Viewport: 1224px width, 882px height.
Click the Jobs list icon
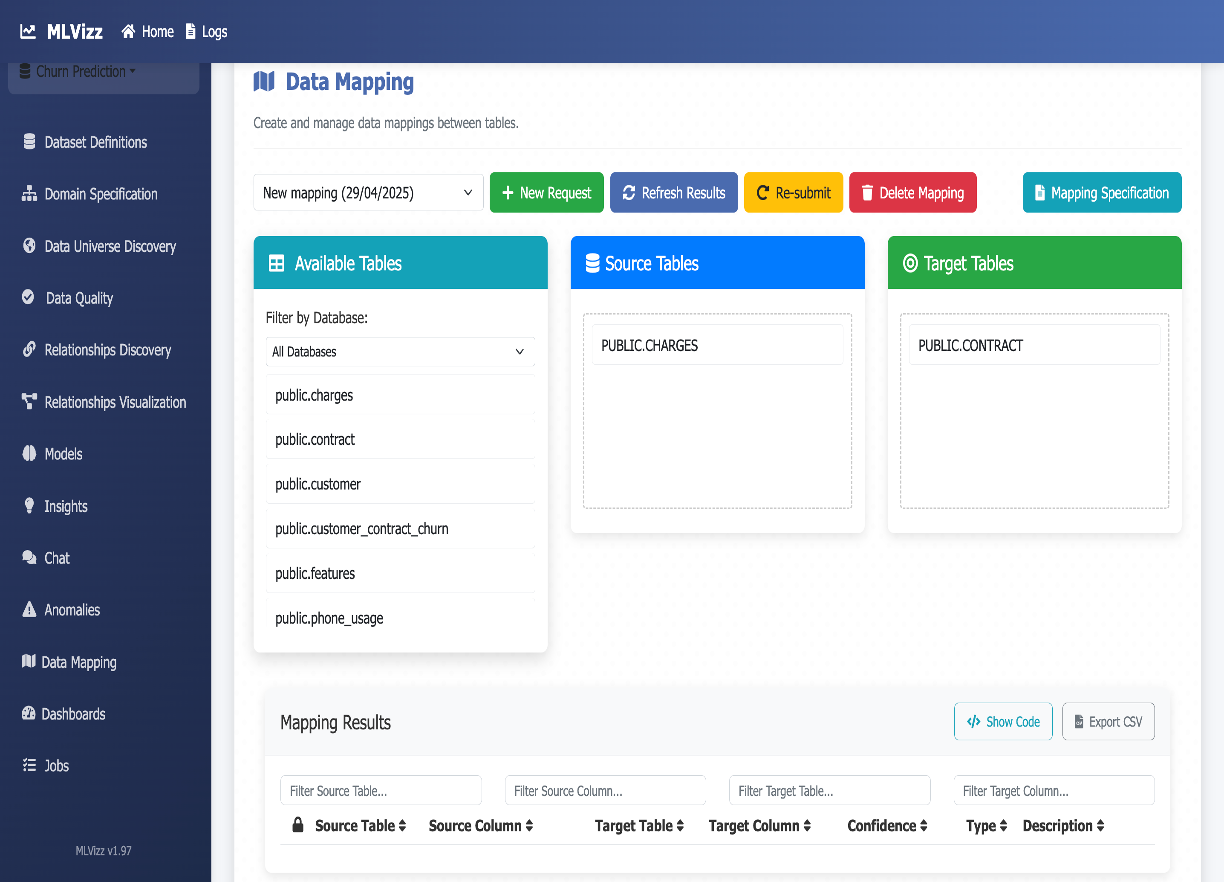pos(28,766)
